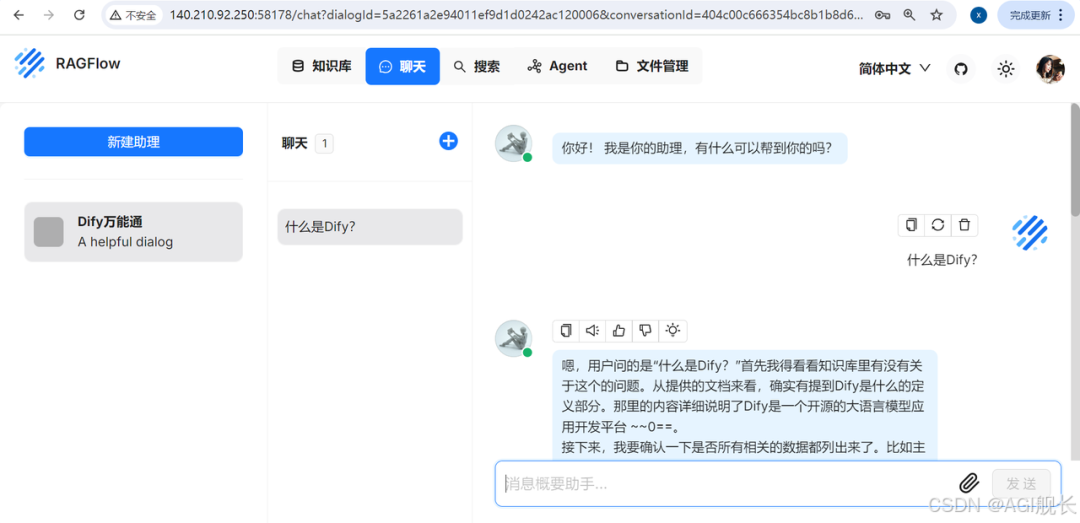Screen dimensions: 1080x523
Task: Bookmark this page with the star icon
Action: pos(936,15)
